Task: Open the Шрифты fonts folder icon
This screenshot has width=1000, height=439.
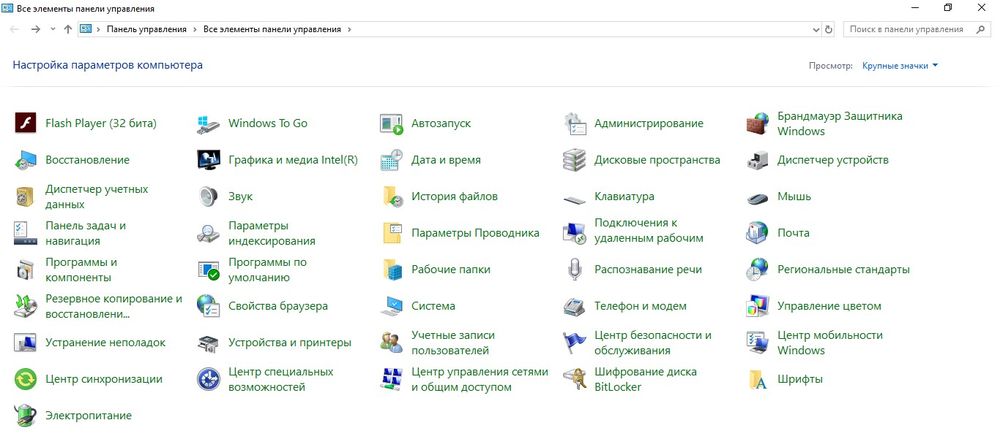Action: [758, 379]
